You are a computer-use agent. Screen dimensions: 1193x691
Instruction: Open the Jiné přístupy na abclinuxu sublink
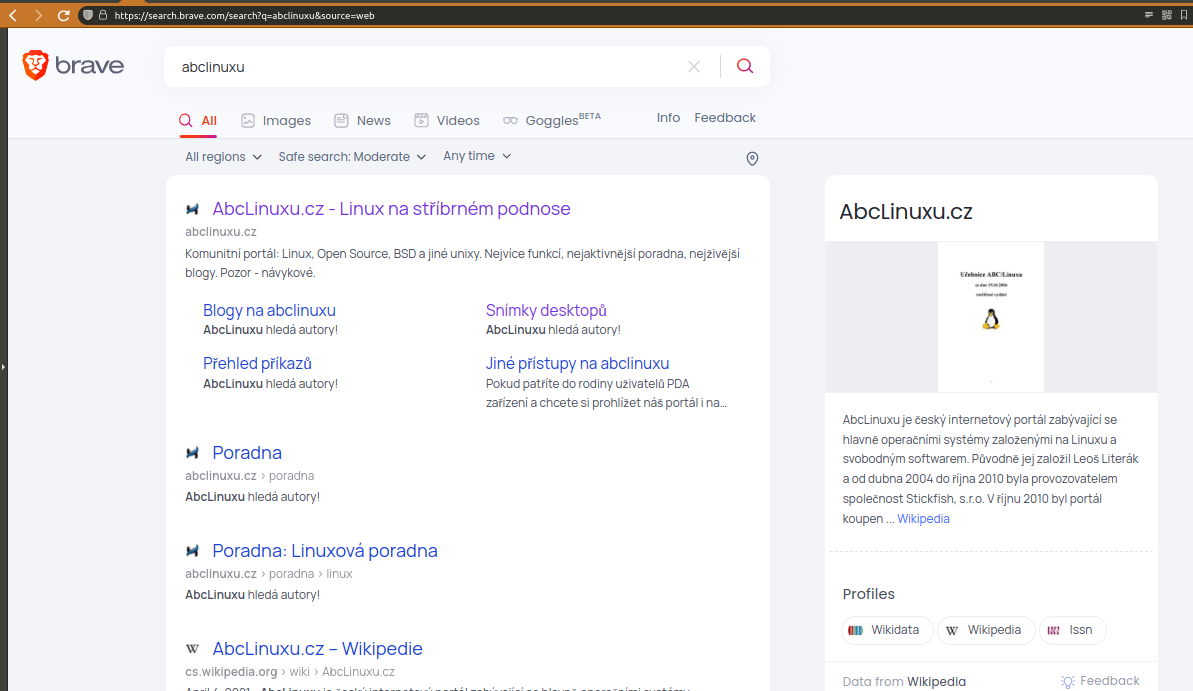pyautogui.click(x=577, y=364)
